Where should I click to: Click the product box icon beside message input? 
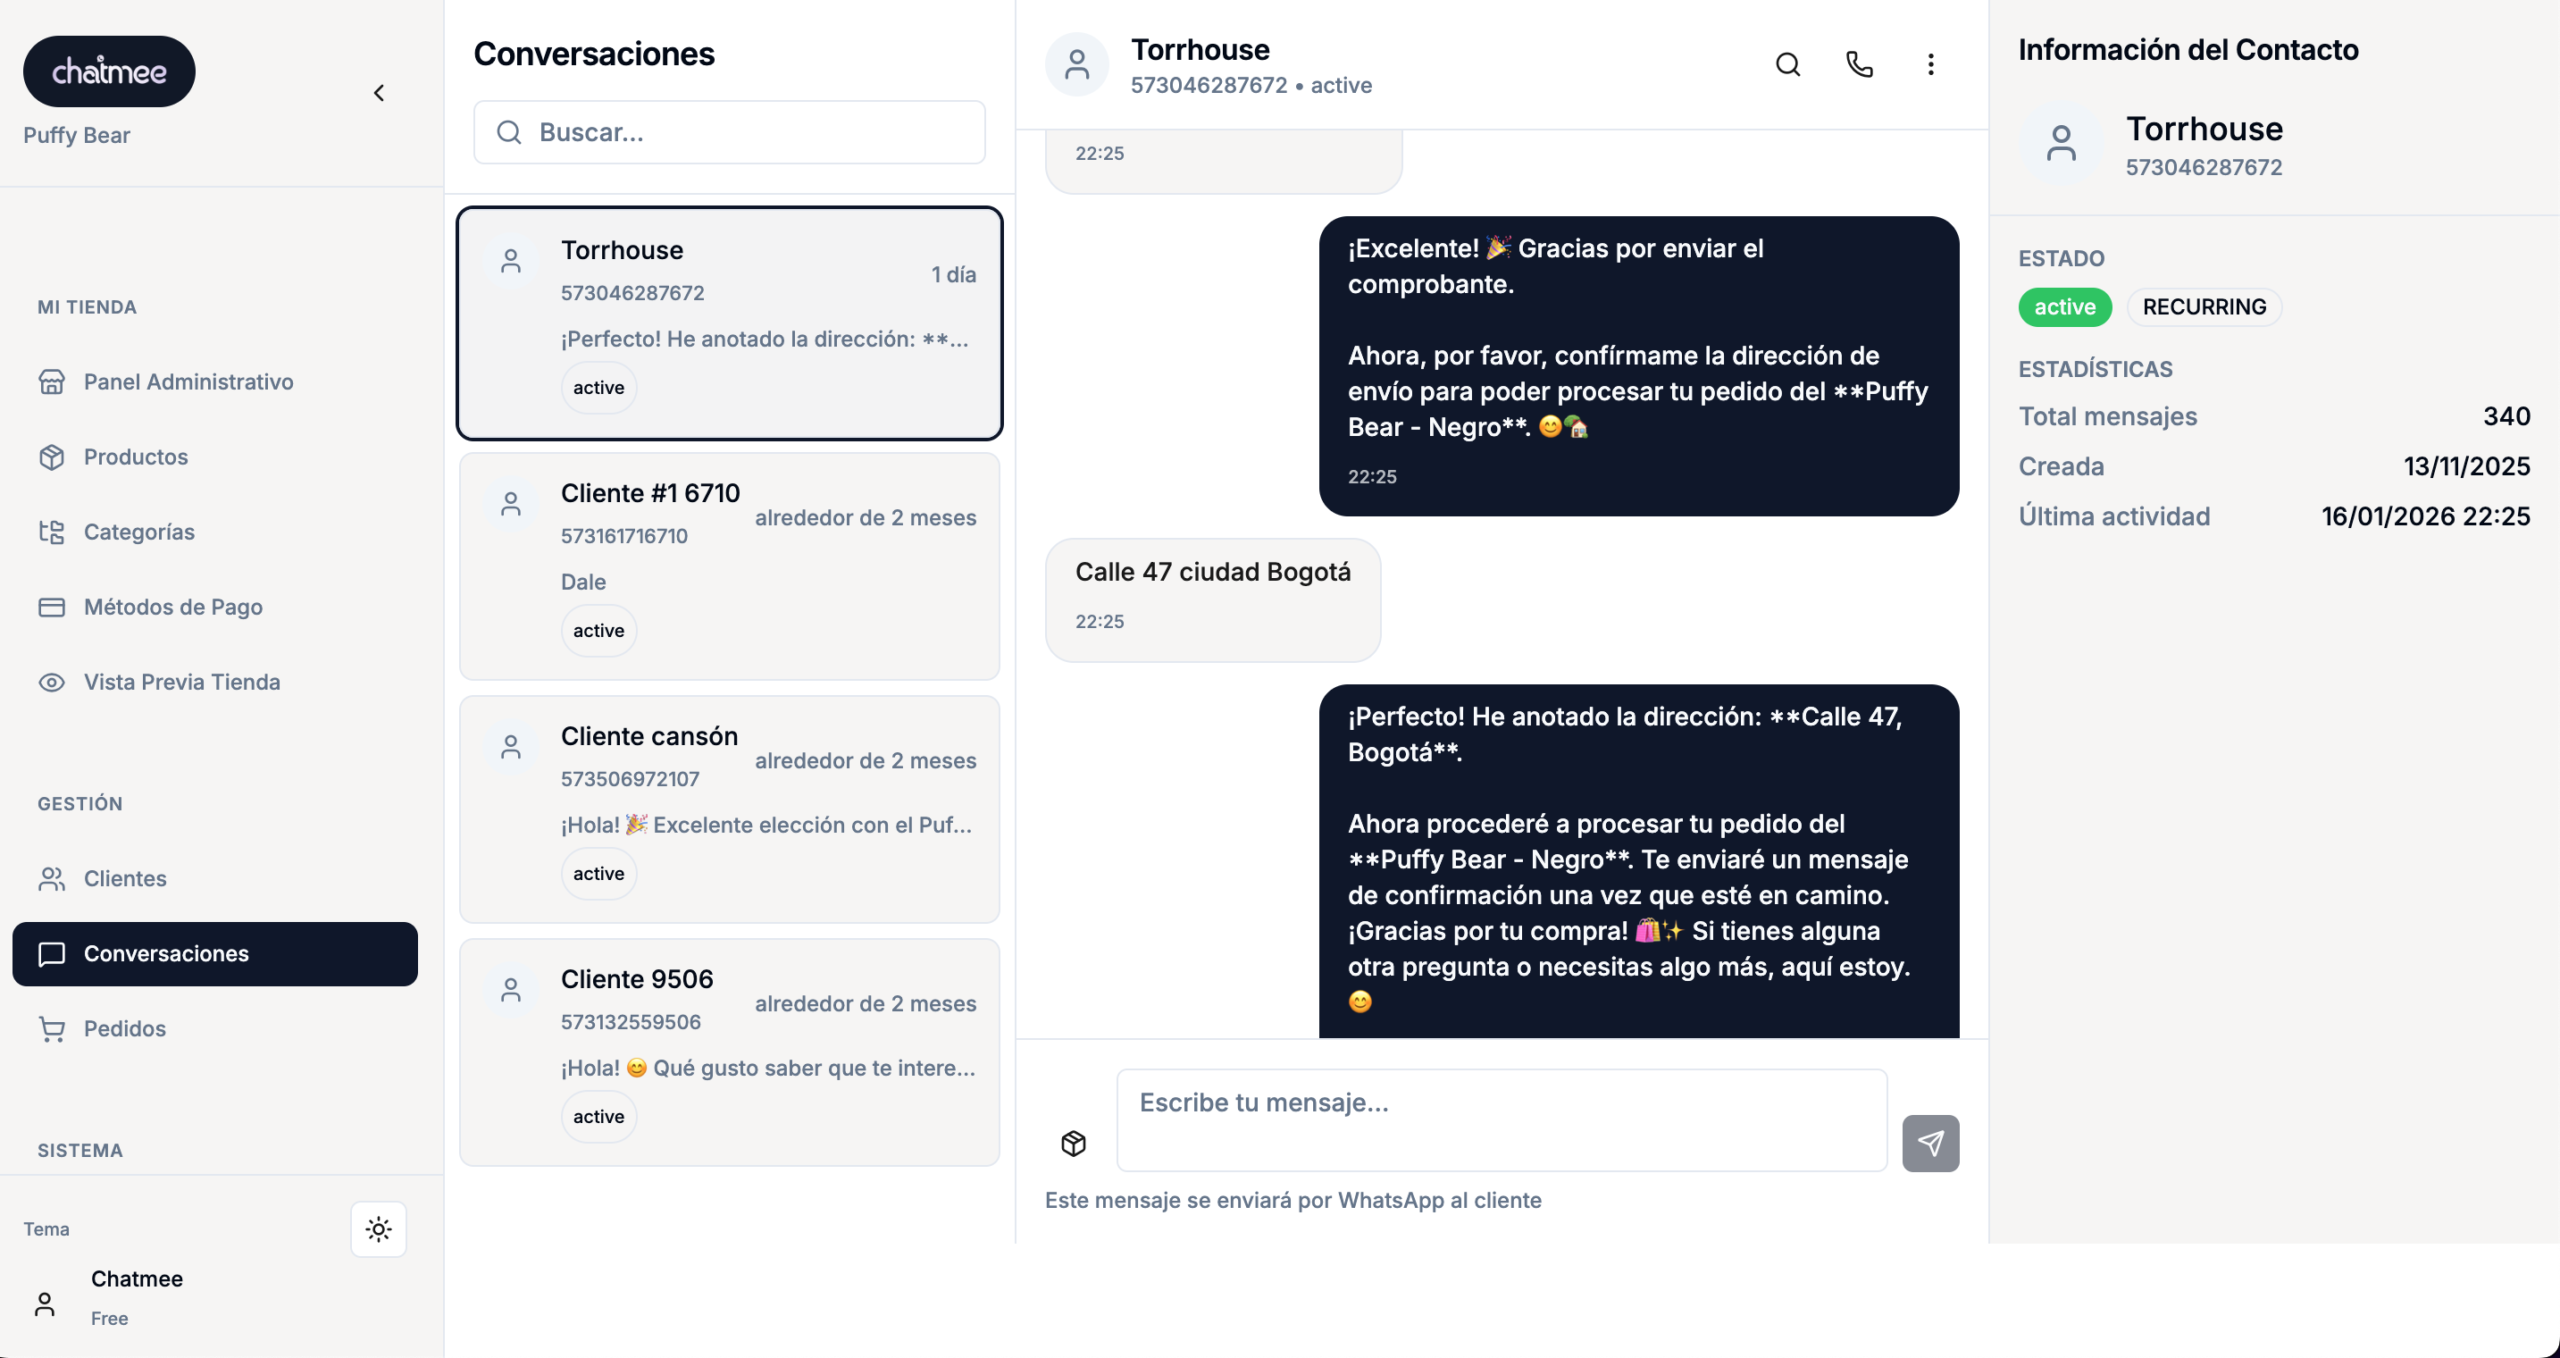(x=1074, y=1143)
